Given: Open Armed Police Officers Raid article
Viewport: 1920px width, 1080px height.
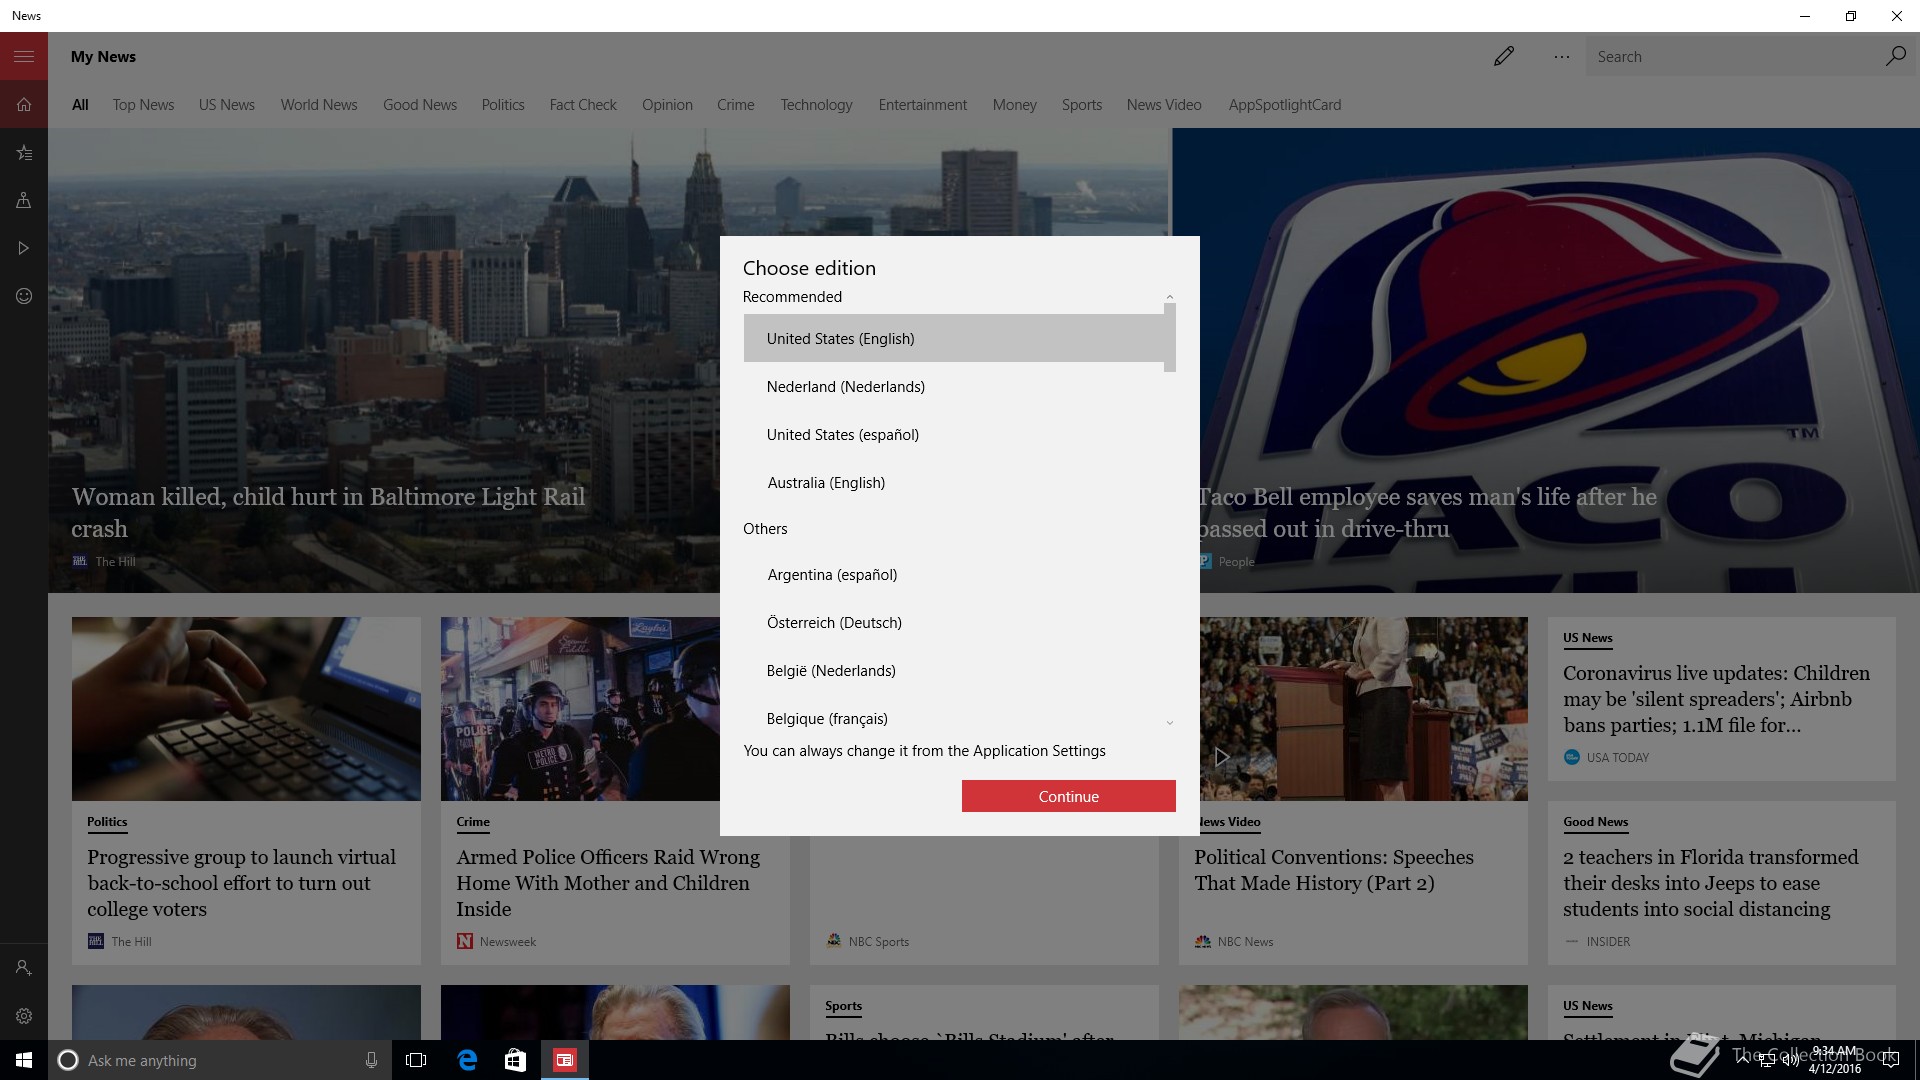Looking at the screenshot, I should (x=608, y=883).
